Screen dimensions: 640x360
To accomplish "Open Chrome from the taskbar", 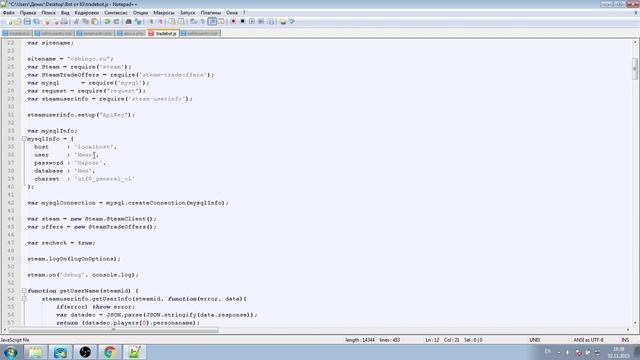I will click(x=109, y=352).
